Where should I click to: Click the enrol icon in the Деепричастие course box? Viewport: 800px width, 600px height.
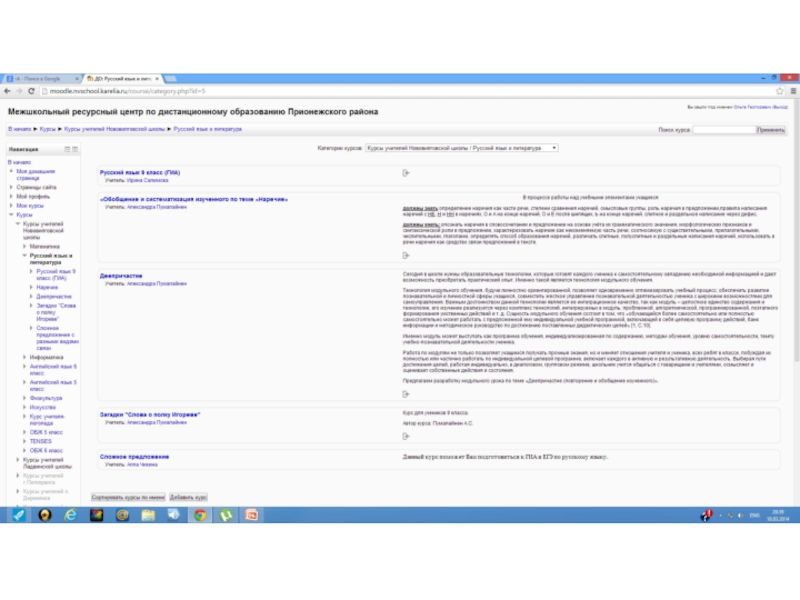[406, 394]
